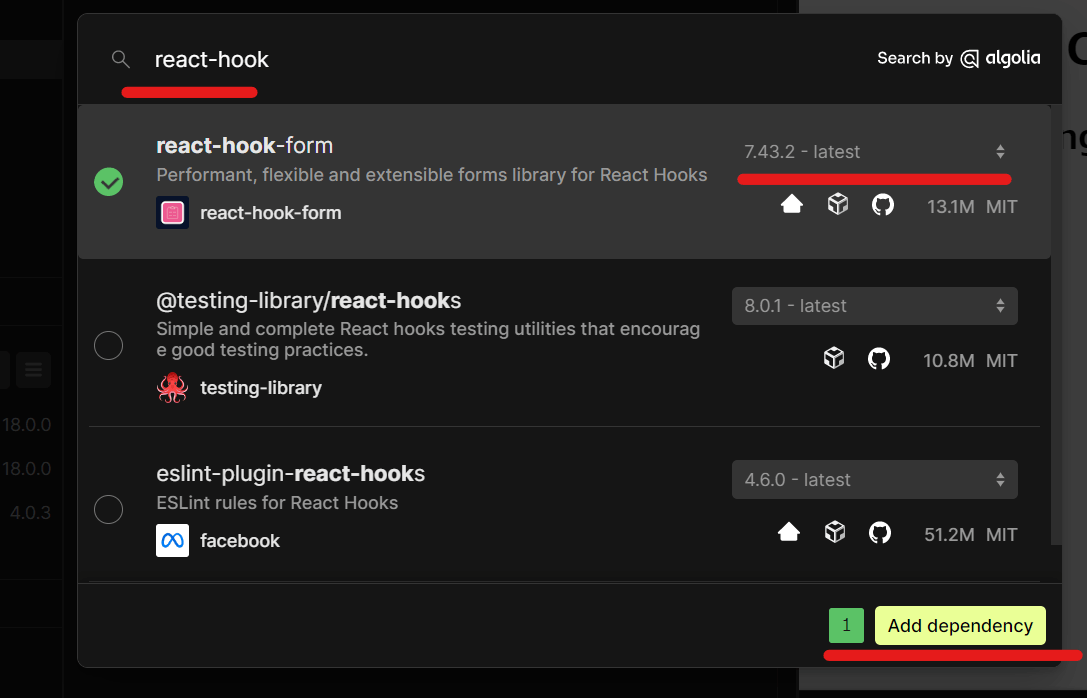Open testing-library GitHub icon

879,358
